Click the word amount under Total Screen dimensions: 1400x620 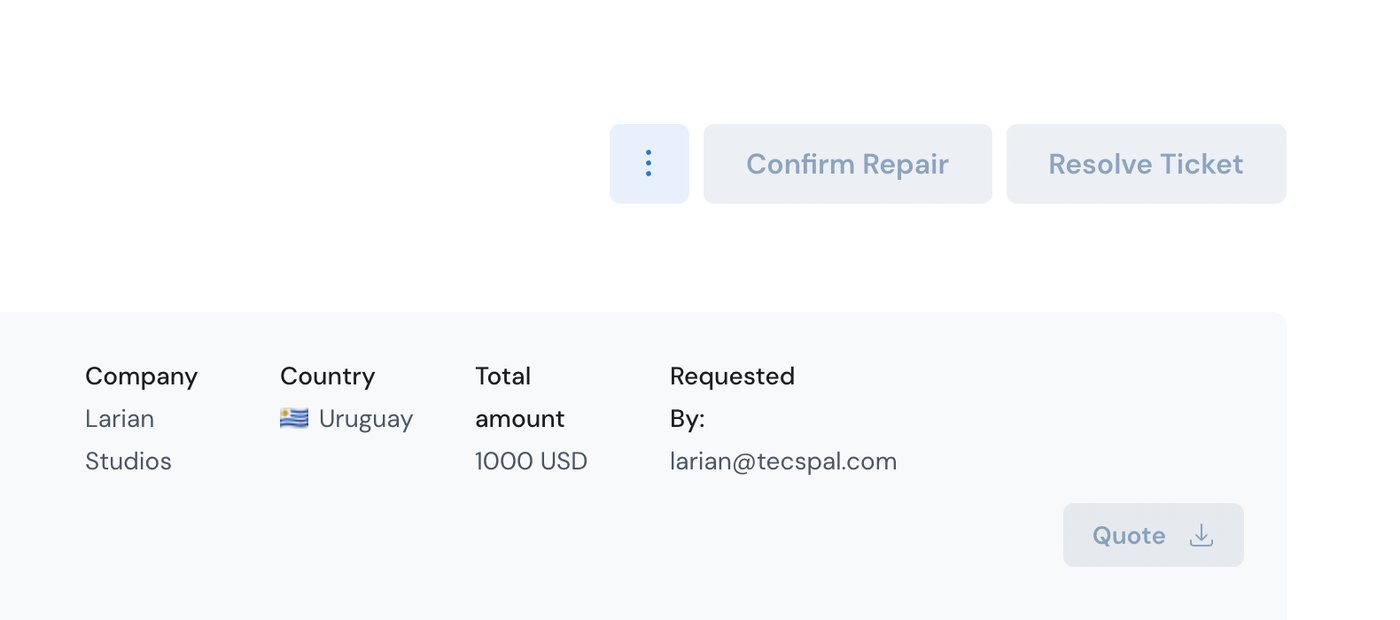click(x=520, y=419)
